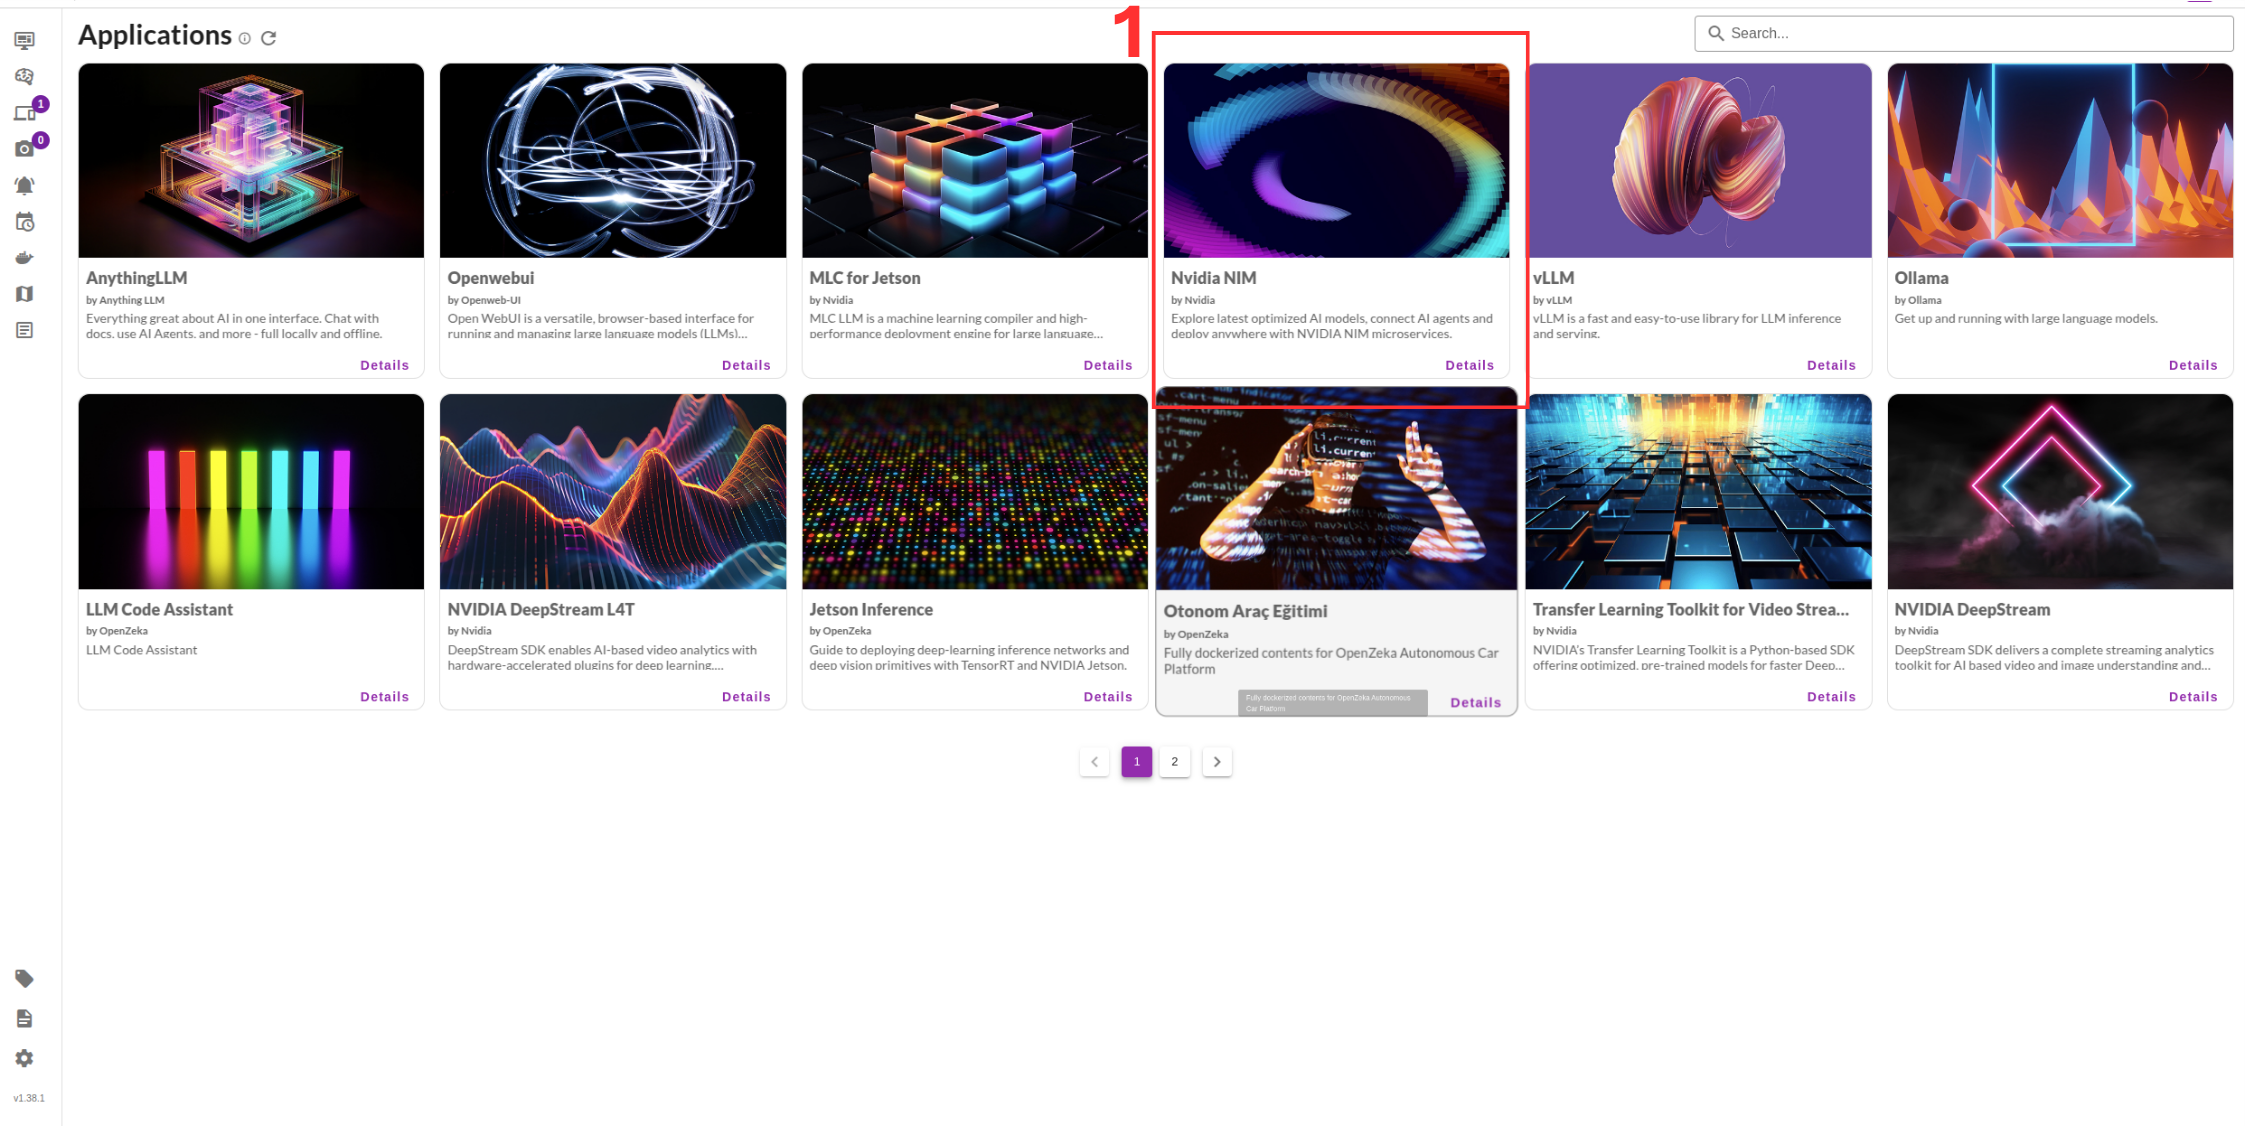Click the 'by Anything LLM' author text
Viewport: 2245px width, 1126px height.
(125, 300)
